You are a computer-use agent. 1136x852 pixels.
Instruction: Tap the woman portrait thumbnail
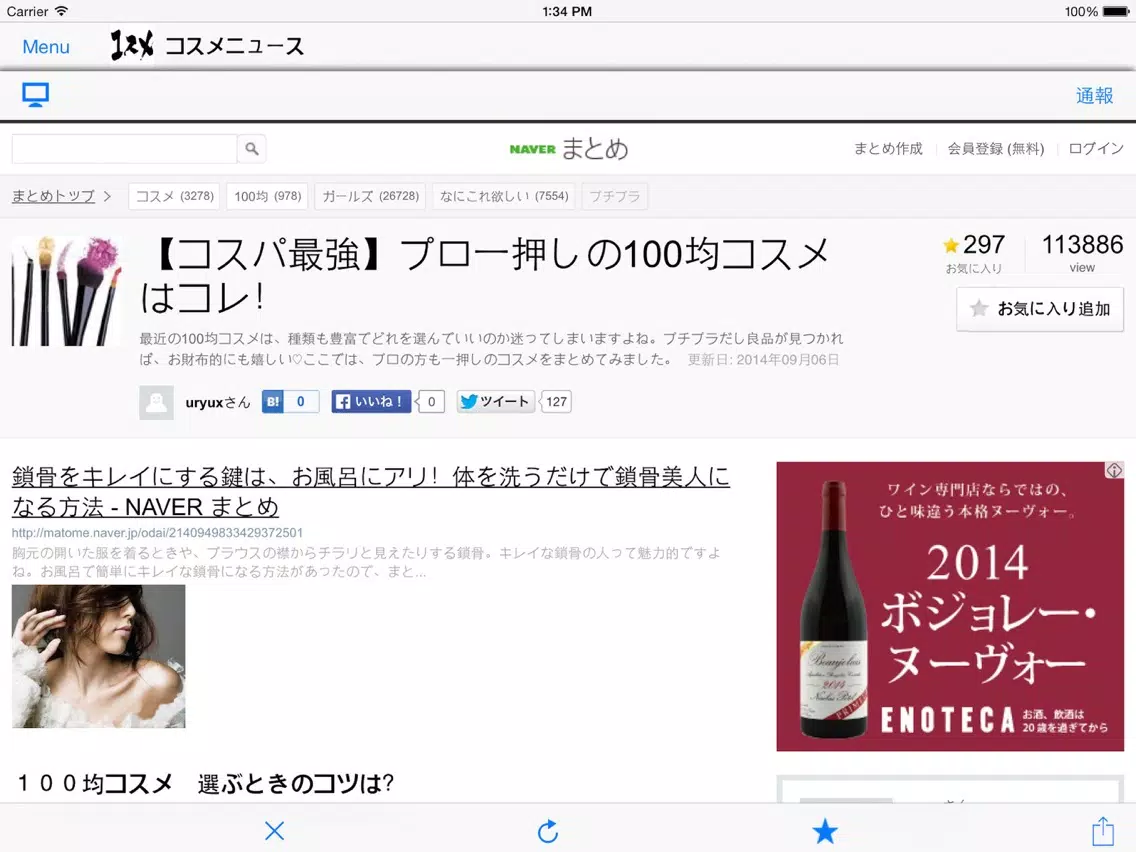pyautogui.click(x=99, y=656)
